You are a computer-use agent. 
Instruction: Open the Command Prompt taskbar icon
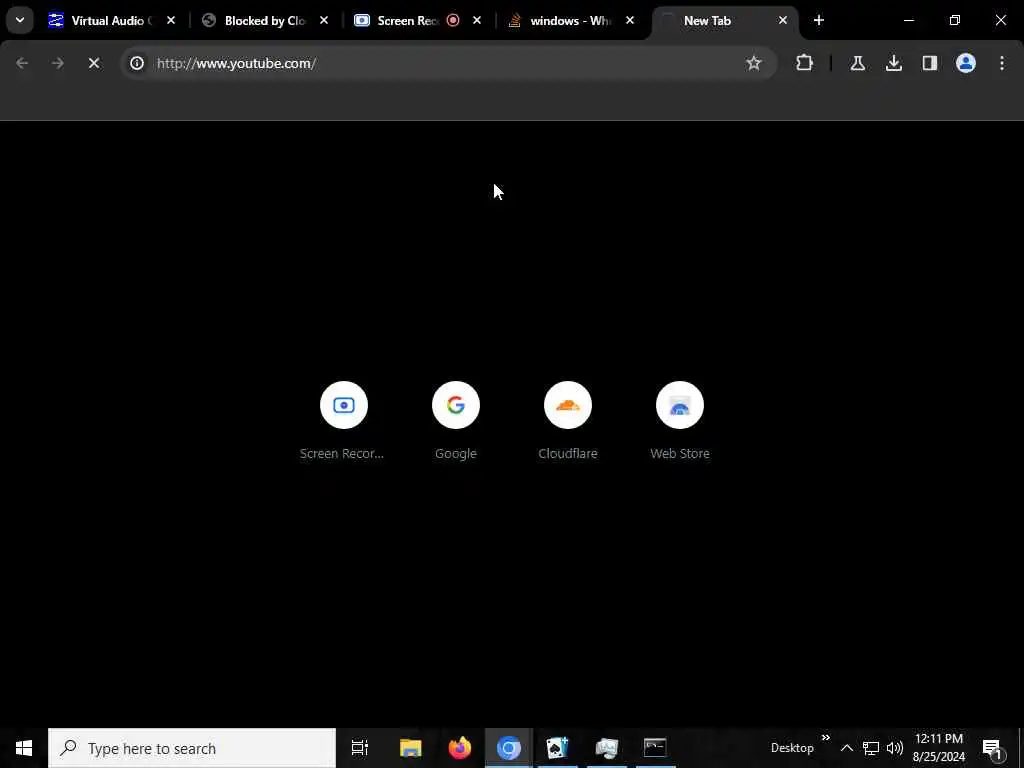pyautogui.click(x=655, y=748)
